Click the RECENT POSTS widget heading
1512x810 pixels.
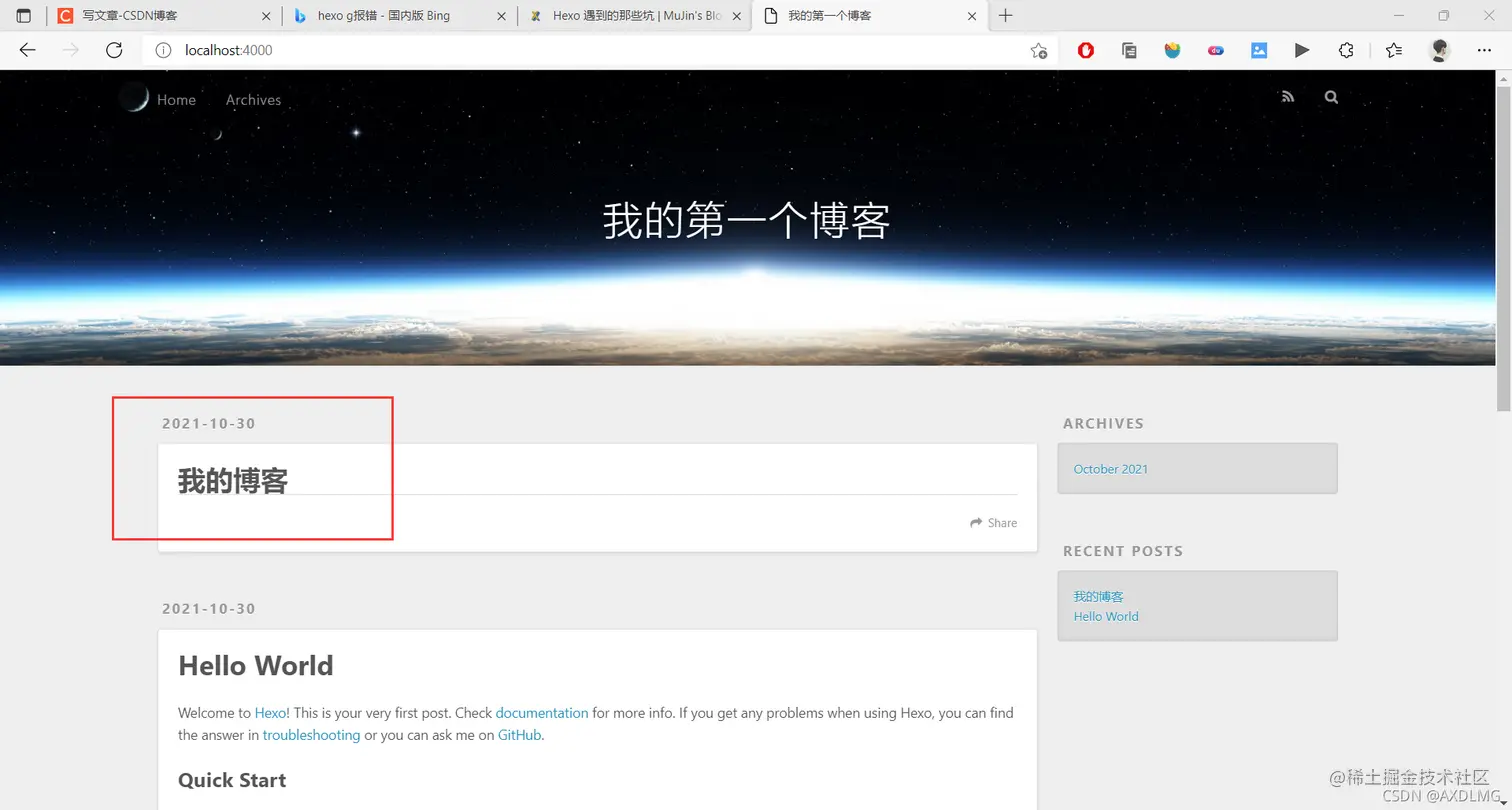[x=1123, y=551]
